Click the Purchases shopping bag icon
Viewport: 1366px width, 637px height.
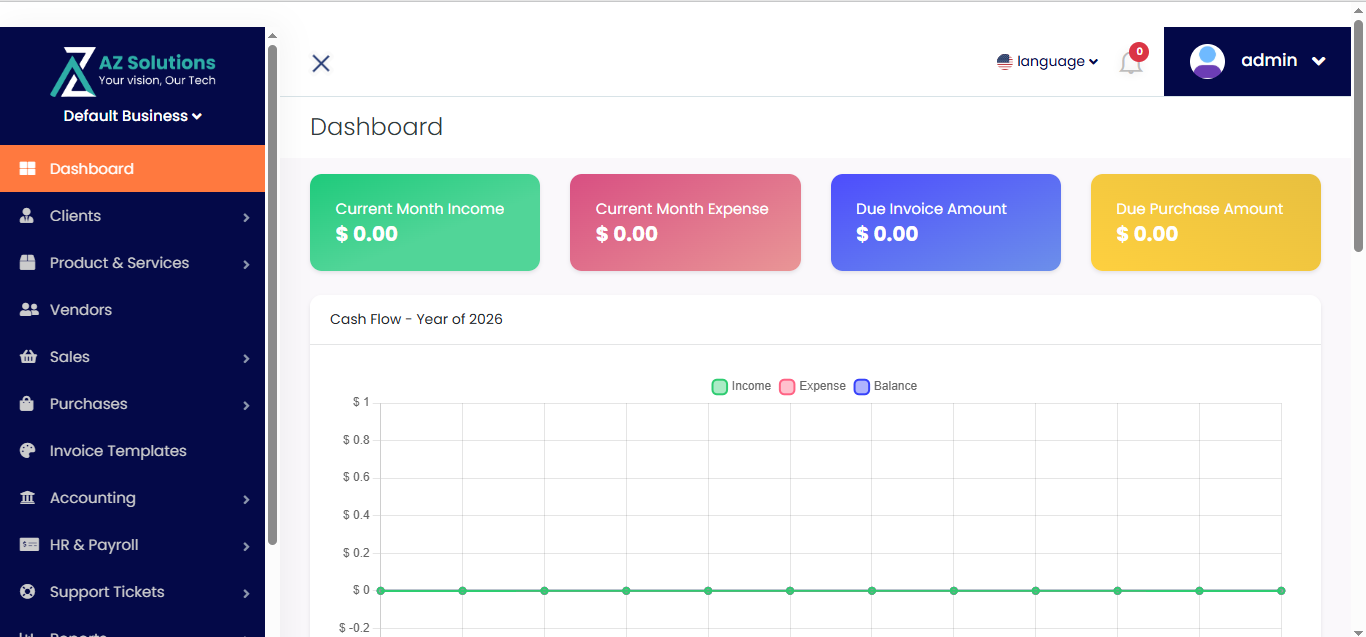pyautogui.click(x=27, y=404)
